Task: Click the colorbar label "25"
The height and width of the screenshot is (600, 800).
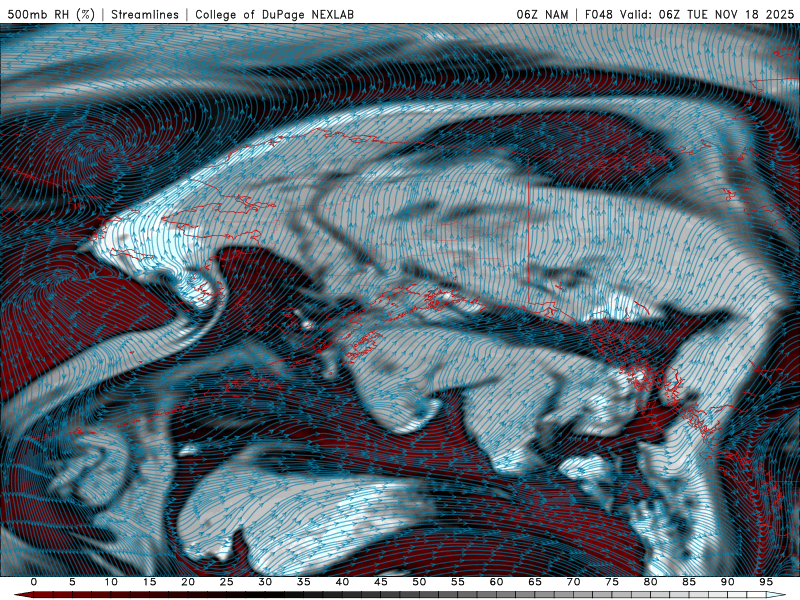Action: click(227, 582)
